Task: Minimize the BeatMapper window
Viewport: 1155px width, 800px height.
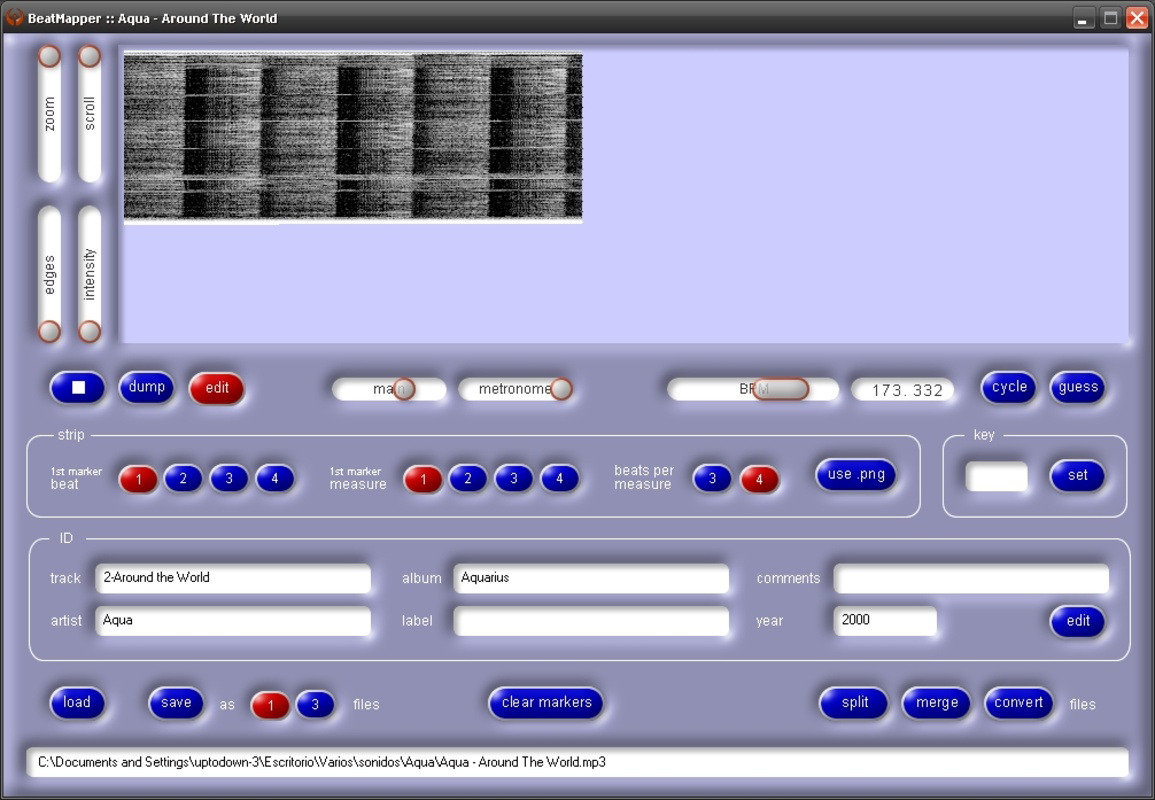Action: (1082, 18)
